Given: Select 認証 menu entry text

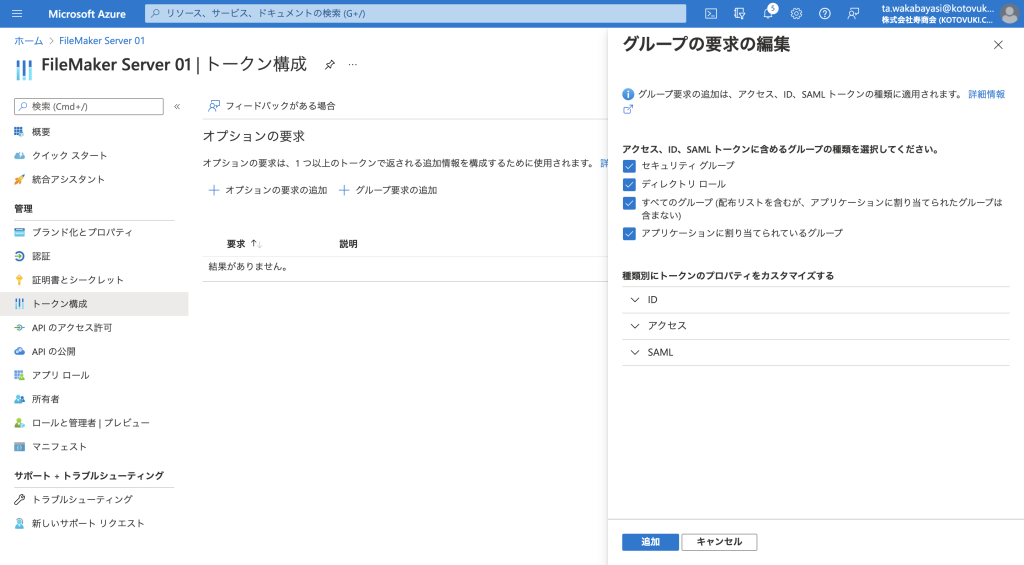Looking at the screenshot, I should (41, 256).
